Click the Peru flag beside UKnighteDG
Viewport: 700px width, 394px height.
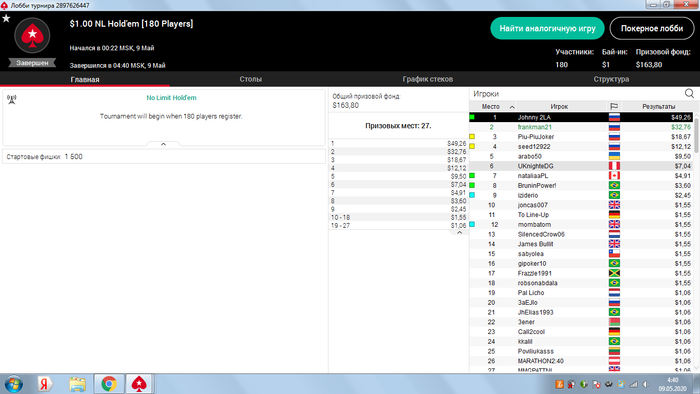point(614,166)
